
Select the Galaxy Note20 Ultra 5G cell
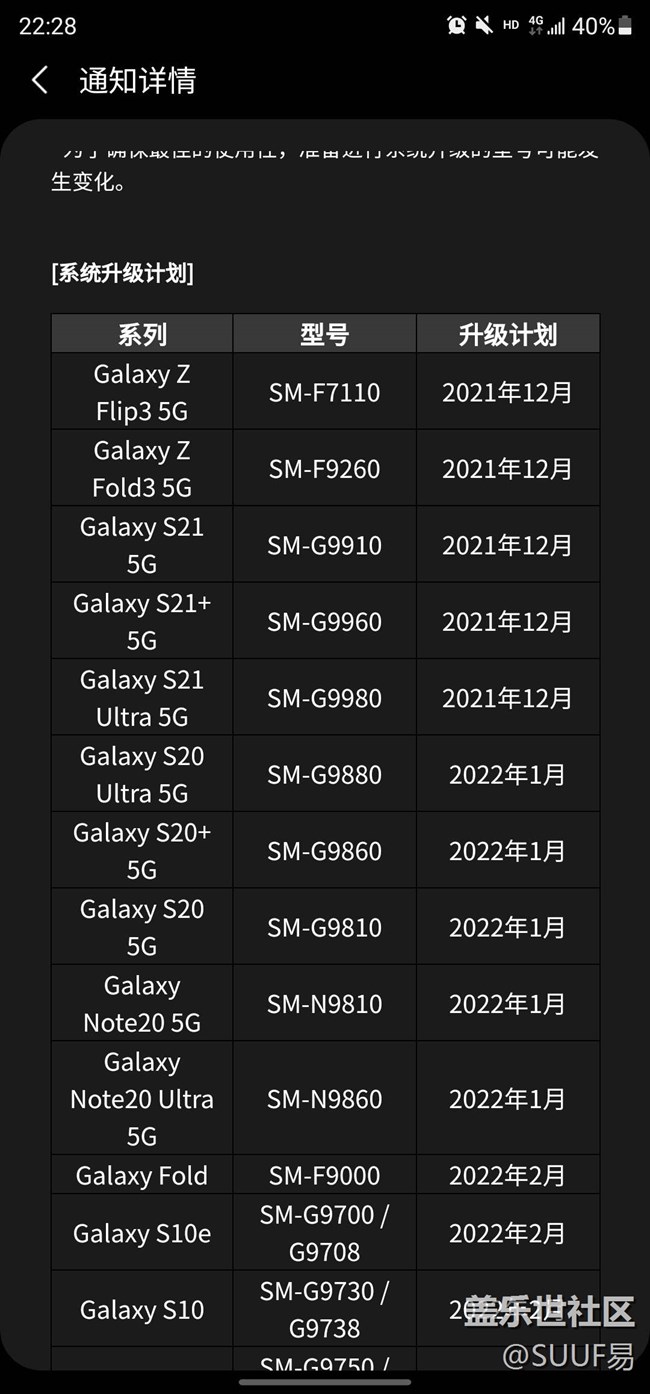[142, 1098]
